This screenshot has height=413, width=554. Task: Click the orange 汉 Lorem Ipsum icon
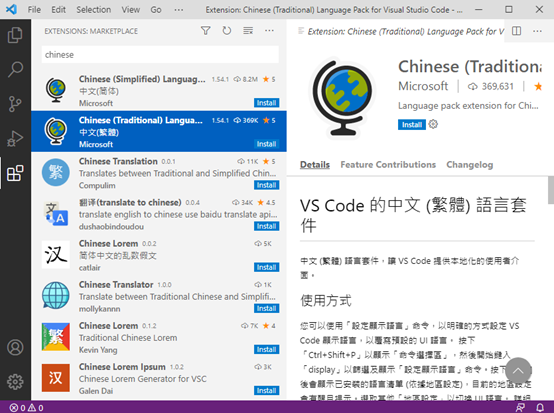[56, 378]
